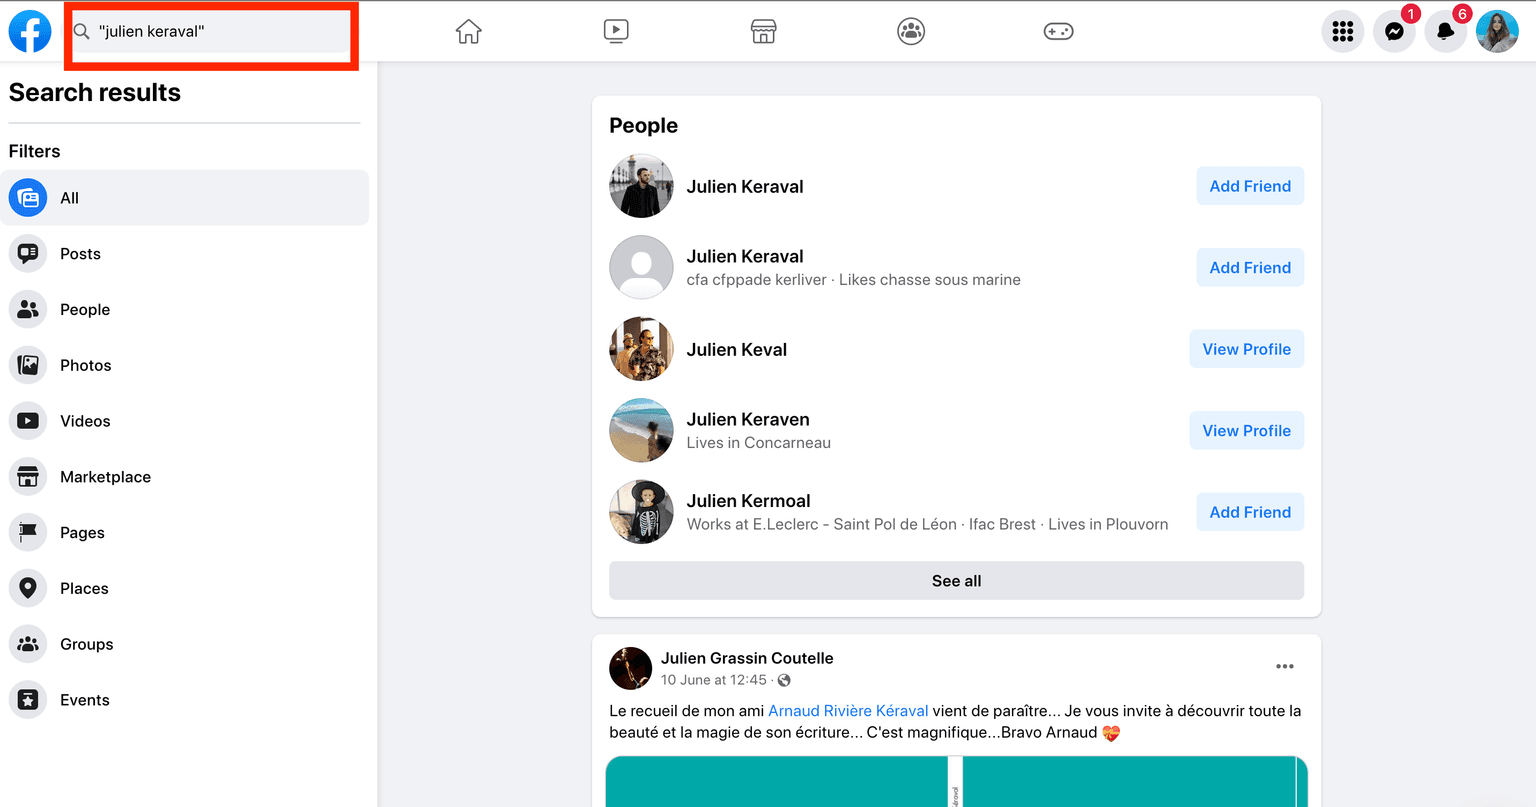The height and width of the screenshot is (807, 1536).
Task: Open Julien Kermoal's profile picture
Action: point(641,512)
